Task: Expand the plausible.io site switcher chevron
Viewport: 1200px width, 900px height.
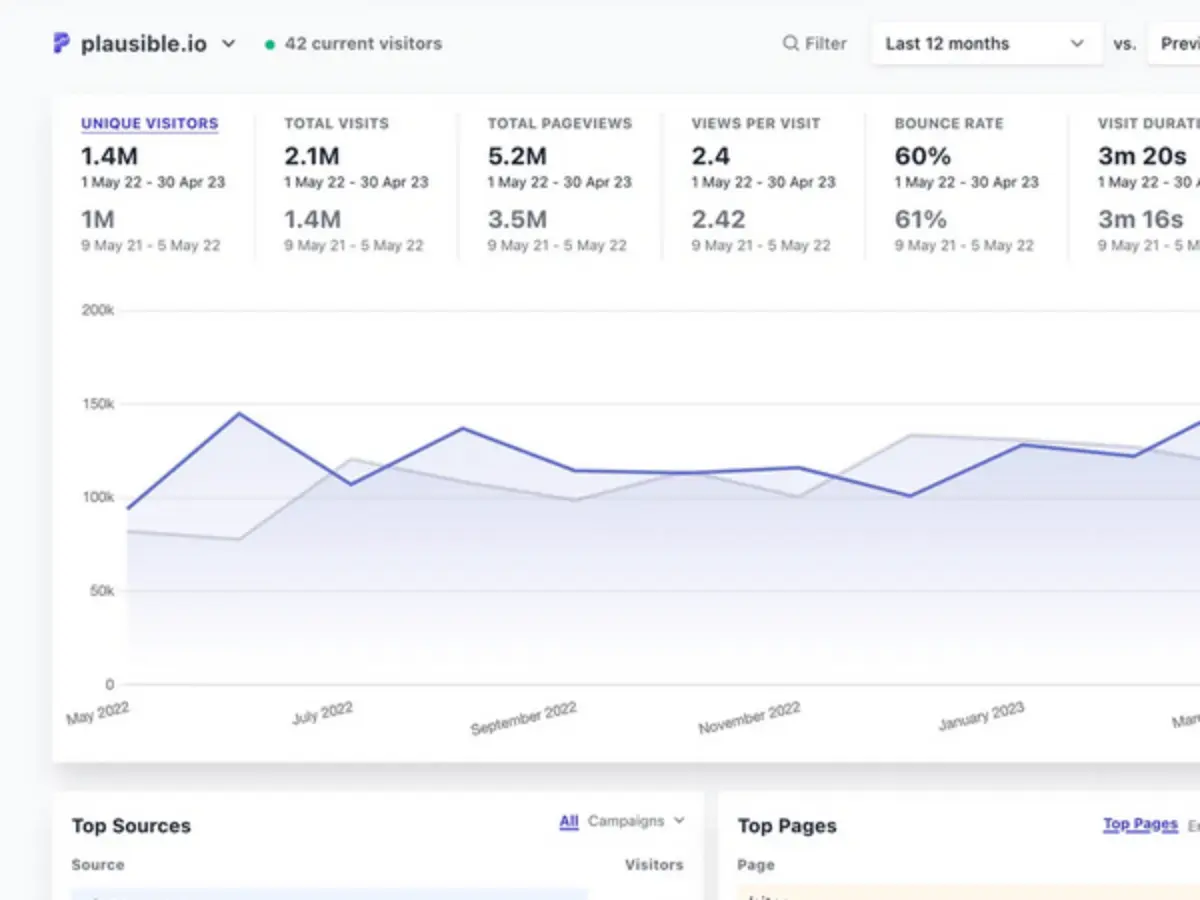Action: pyautogui.click(x=229, y=43)
